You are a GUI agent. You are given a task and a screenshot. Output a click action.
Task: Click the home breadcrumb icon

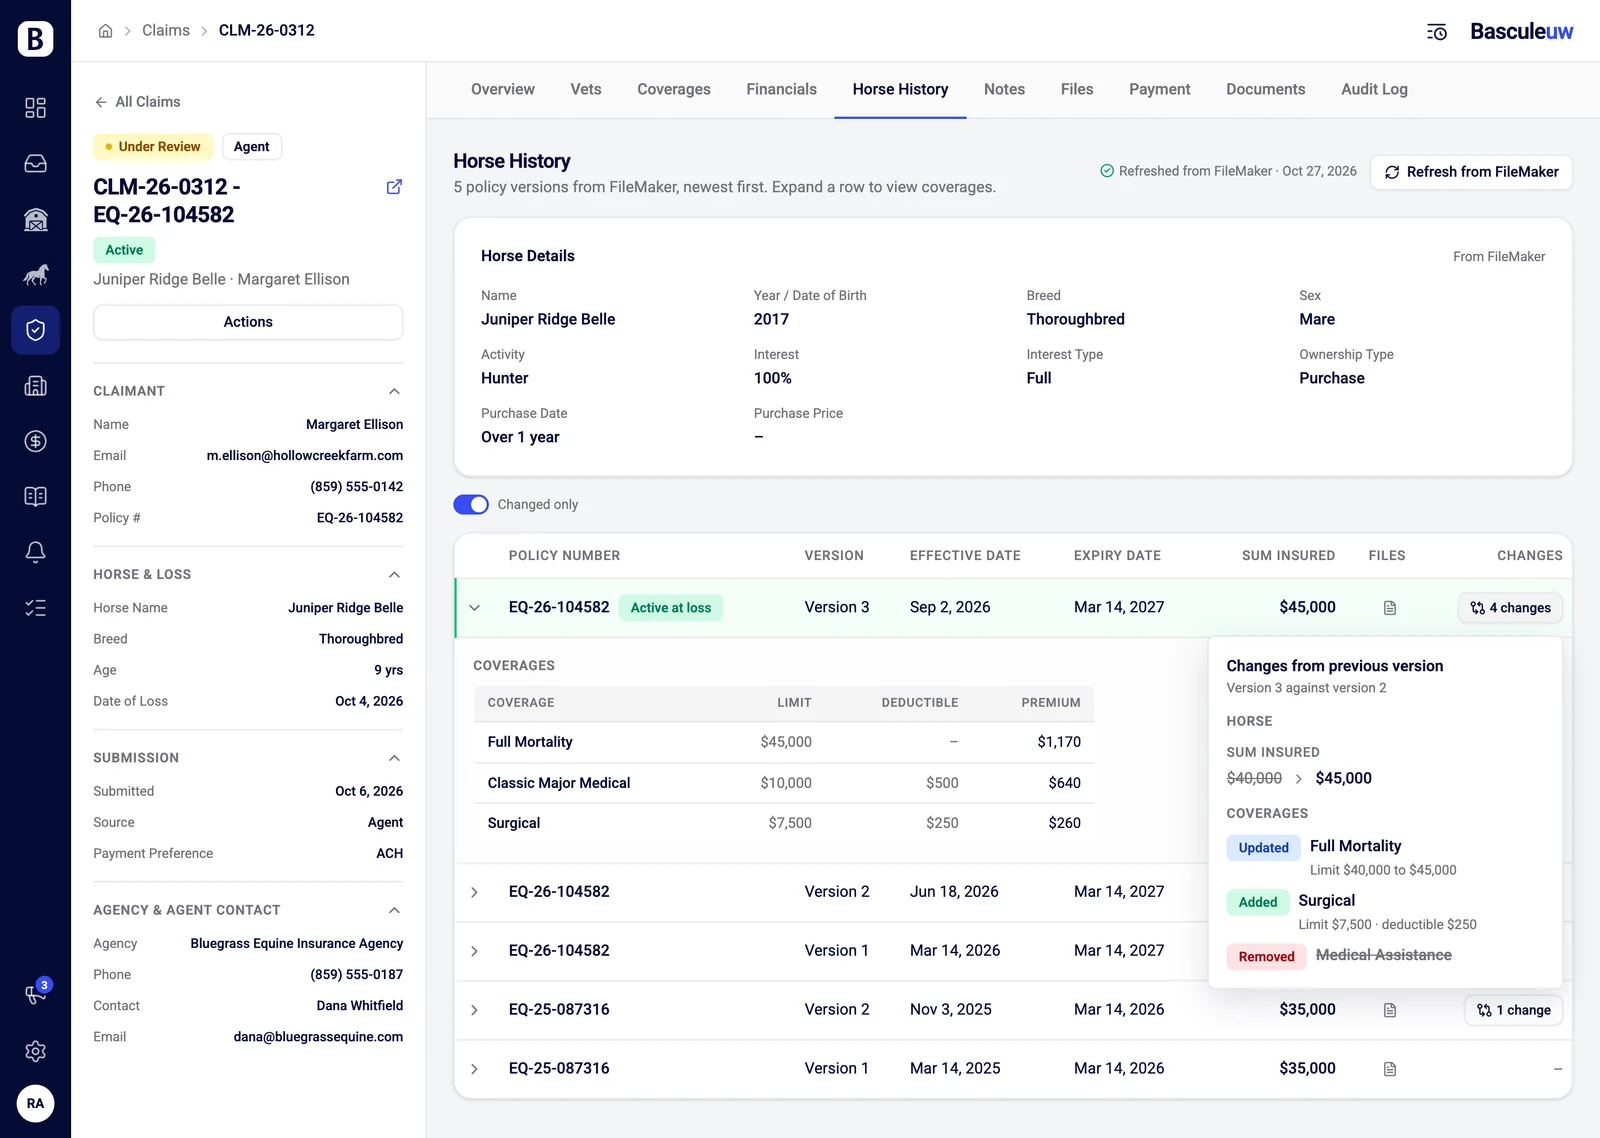pyautogui.click(x=105, y=31)
